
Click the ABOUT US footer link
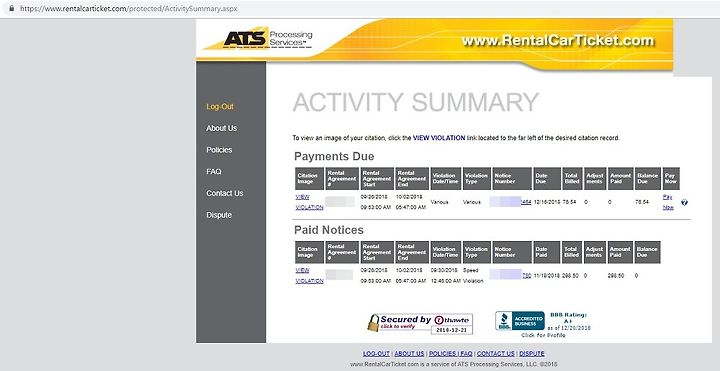pyautogui.click(x=409, y=354)
